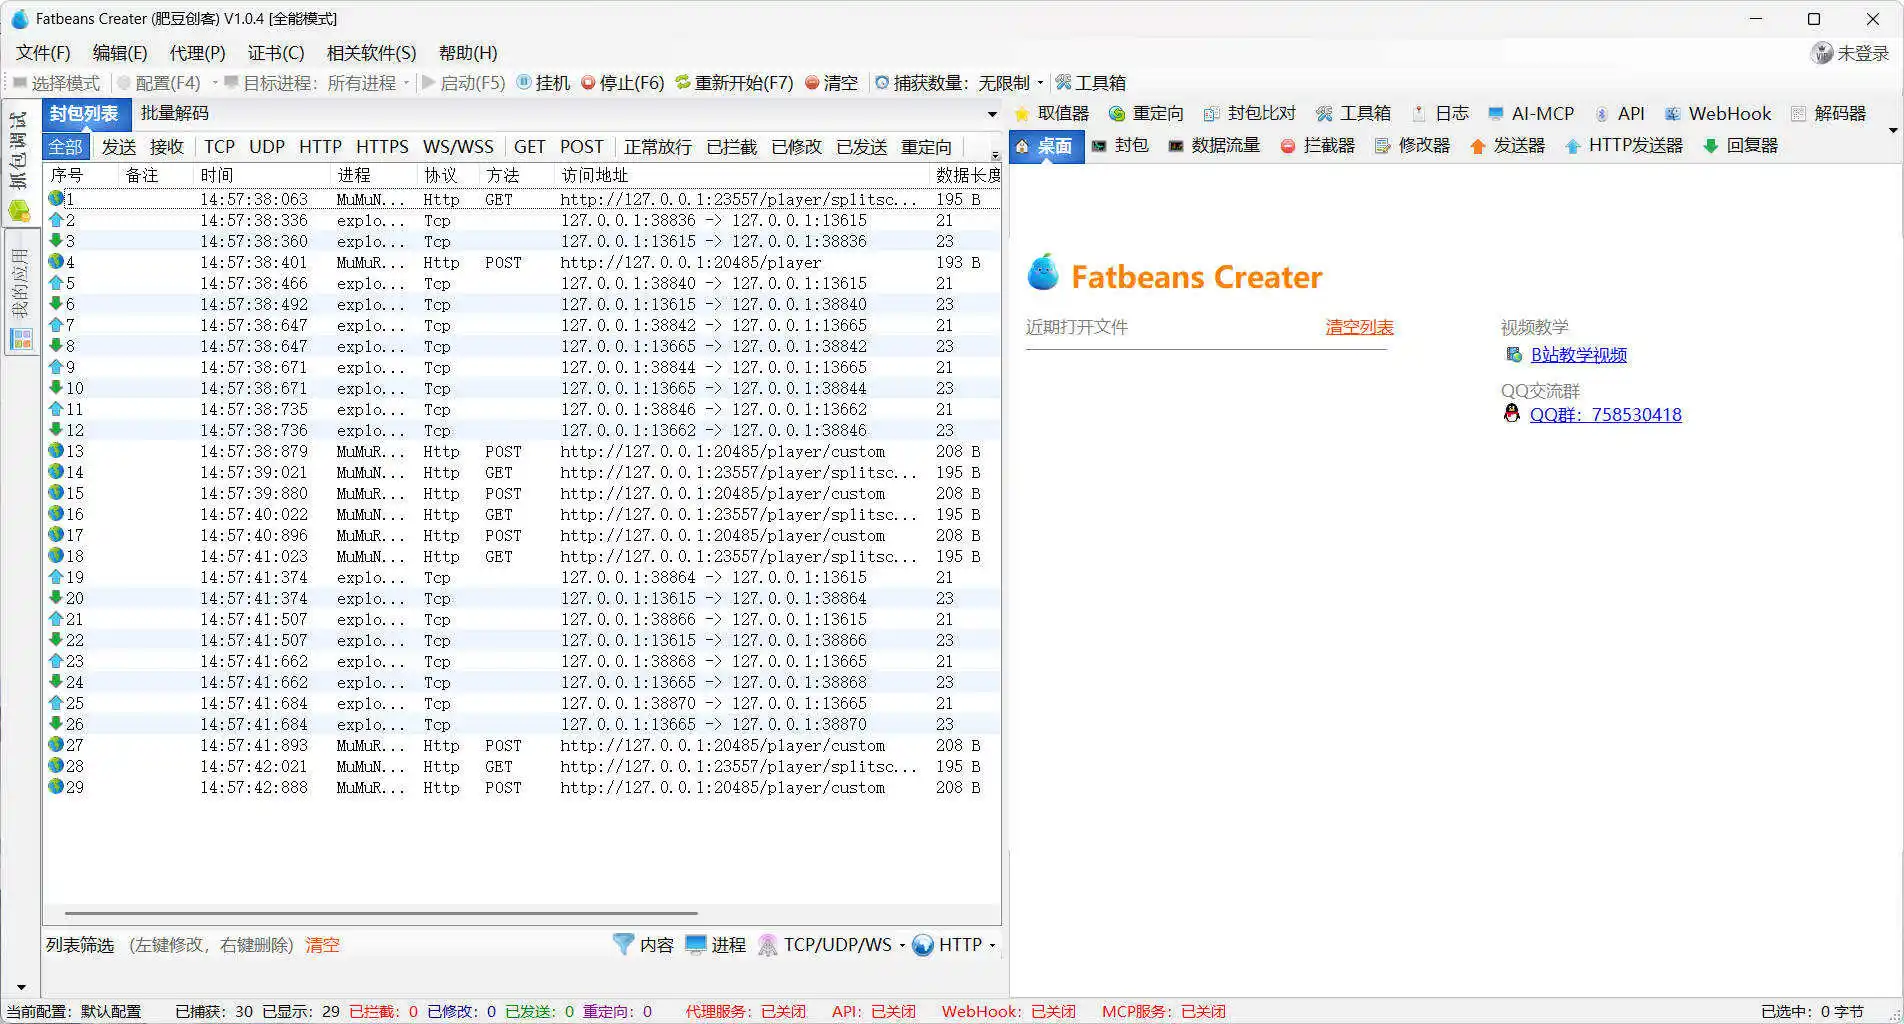Click the 进程 filter button
The width and height of the screenshot is (1904, 1024).
click(x=716, y=945)
